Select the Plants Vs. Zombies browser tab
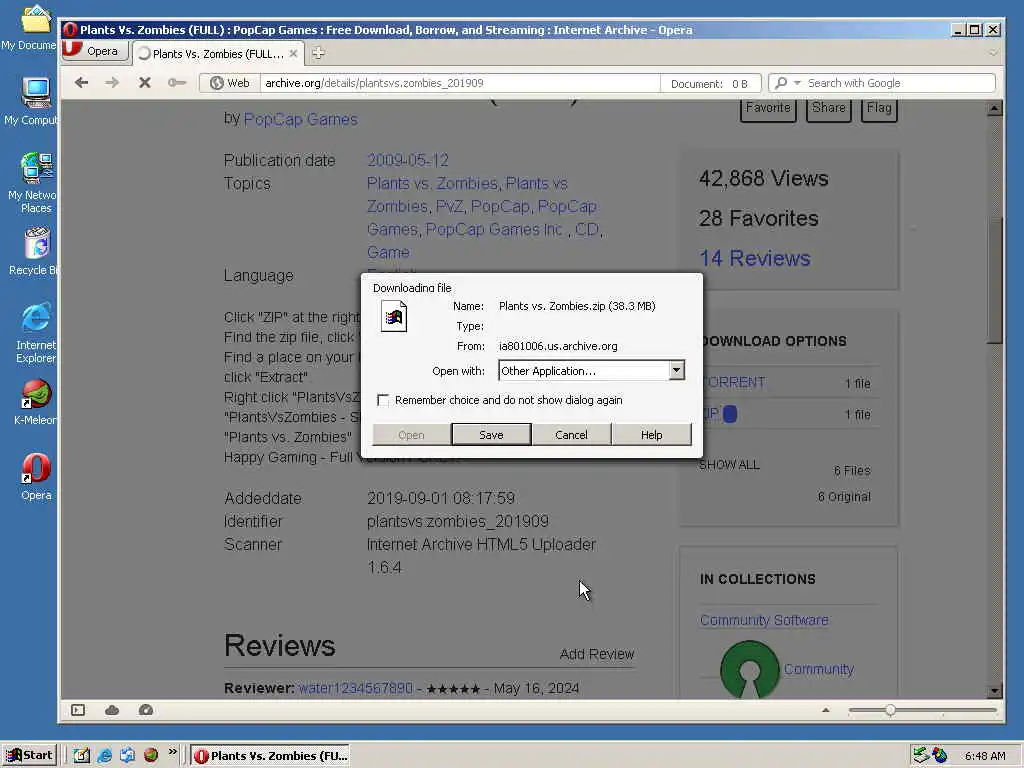 click(x=217, y=54)
